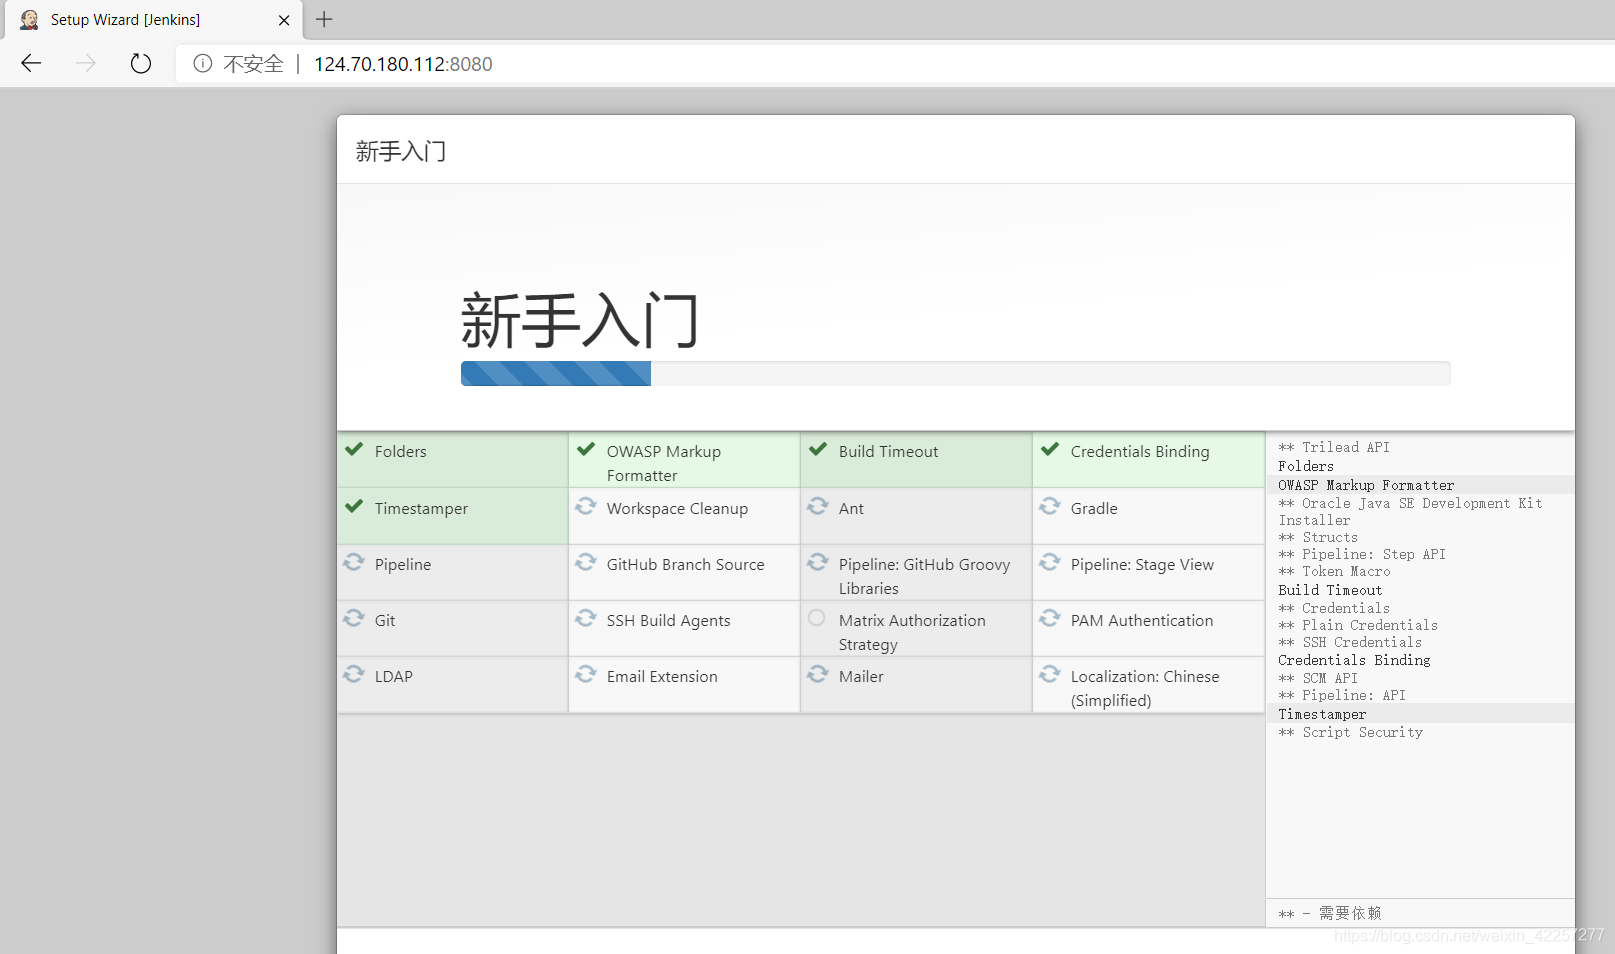1615x954 pixels.
Task: Click 'Timestamper' in the install log
Action: pyautogui.click(x=1322, y=714)
